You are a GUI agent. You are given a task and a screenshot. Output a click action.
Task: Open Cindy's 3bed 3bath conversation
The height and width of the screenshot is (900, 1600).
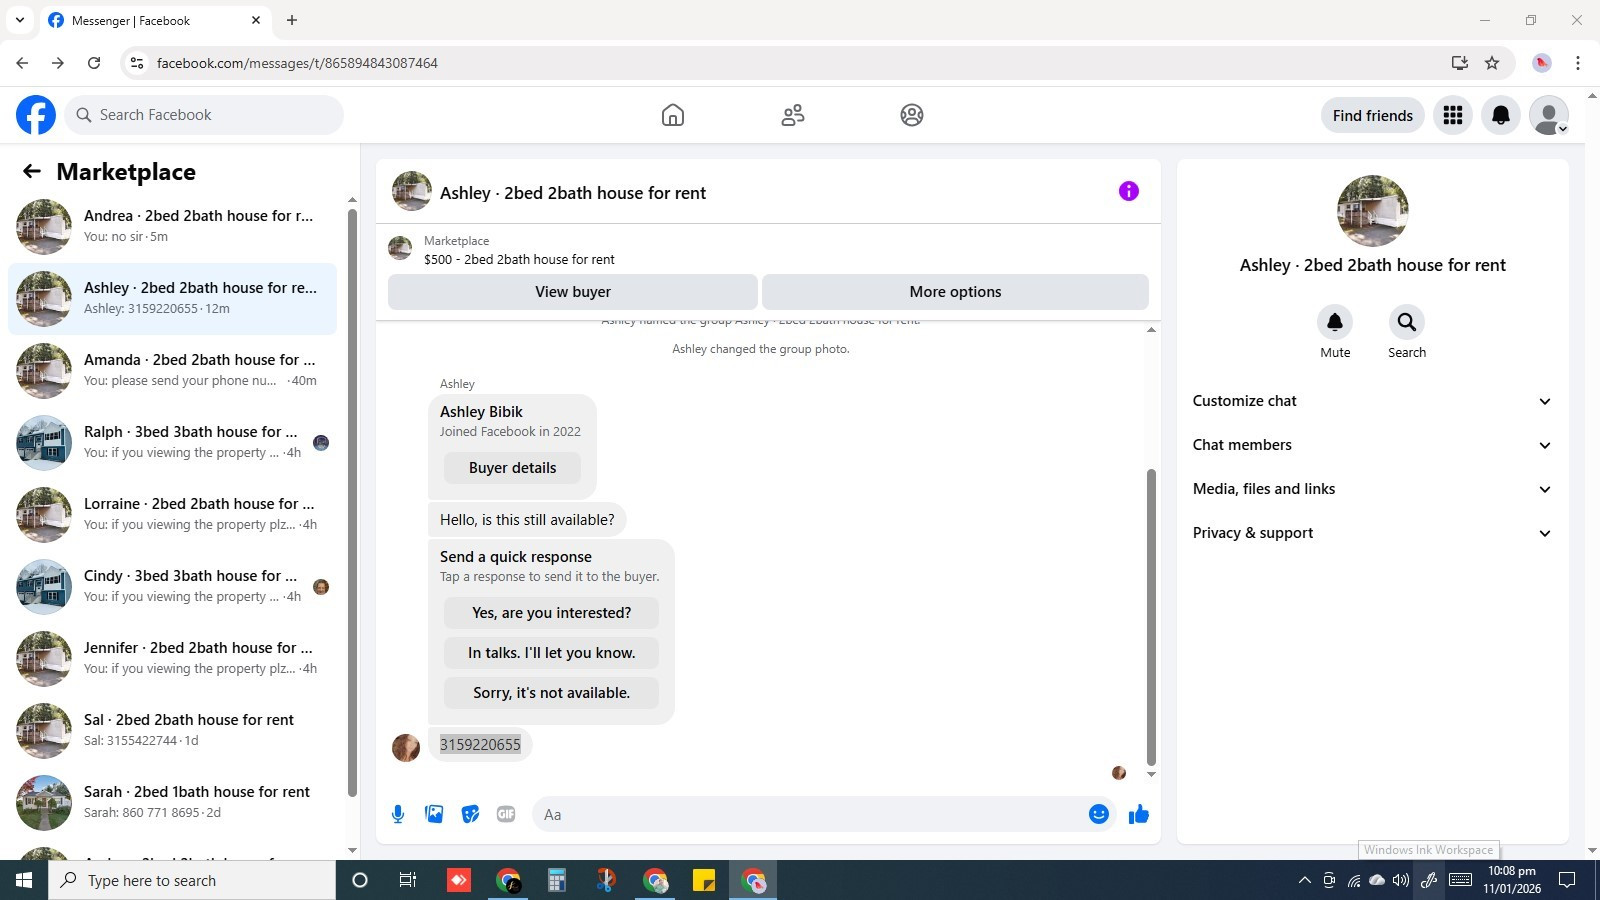[x=172, y=587]
